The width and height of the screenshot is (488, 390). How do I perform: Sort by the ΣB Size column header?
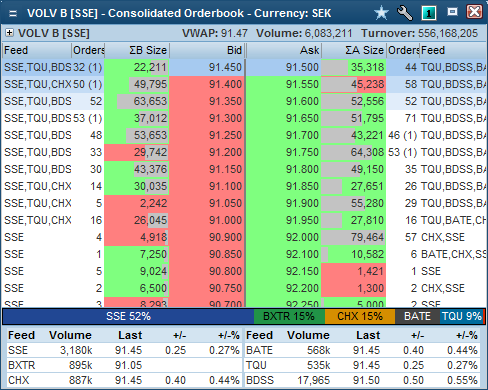[137, 50]
